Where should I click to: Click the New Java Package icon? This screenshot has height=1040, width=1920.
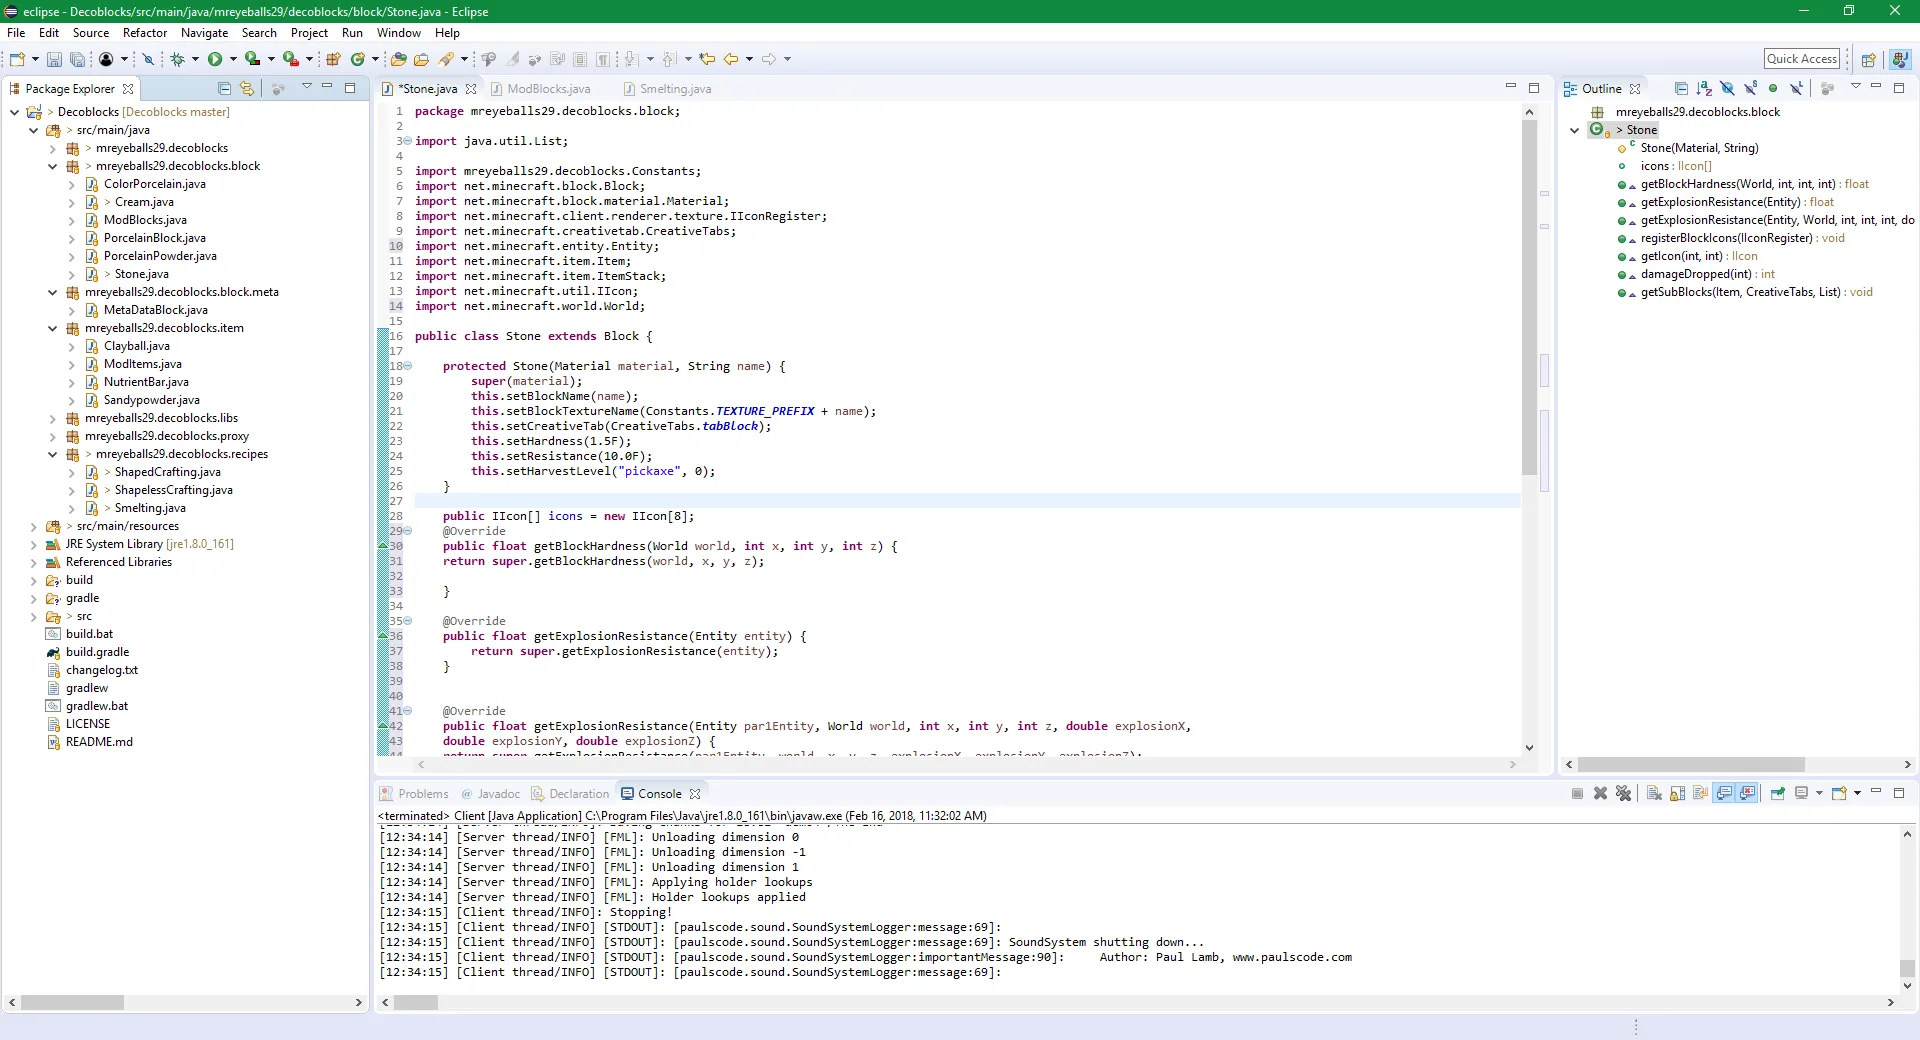click(x=334, y=60)
